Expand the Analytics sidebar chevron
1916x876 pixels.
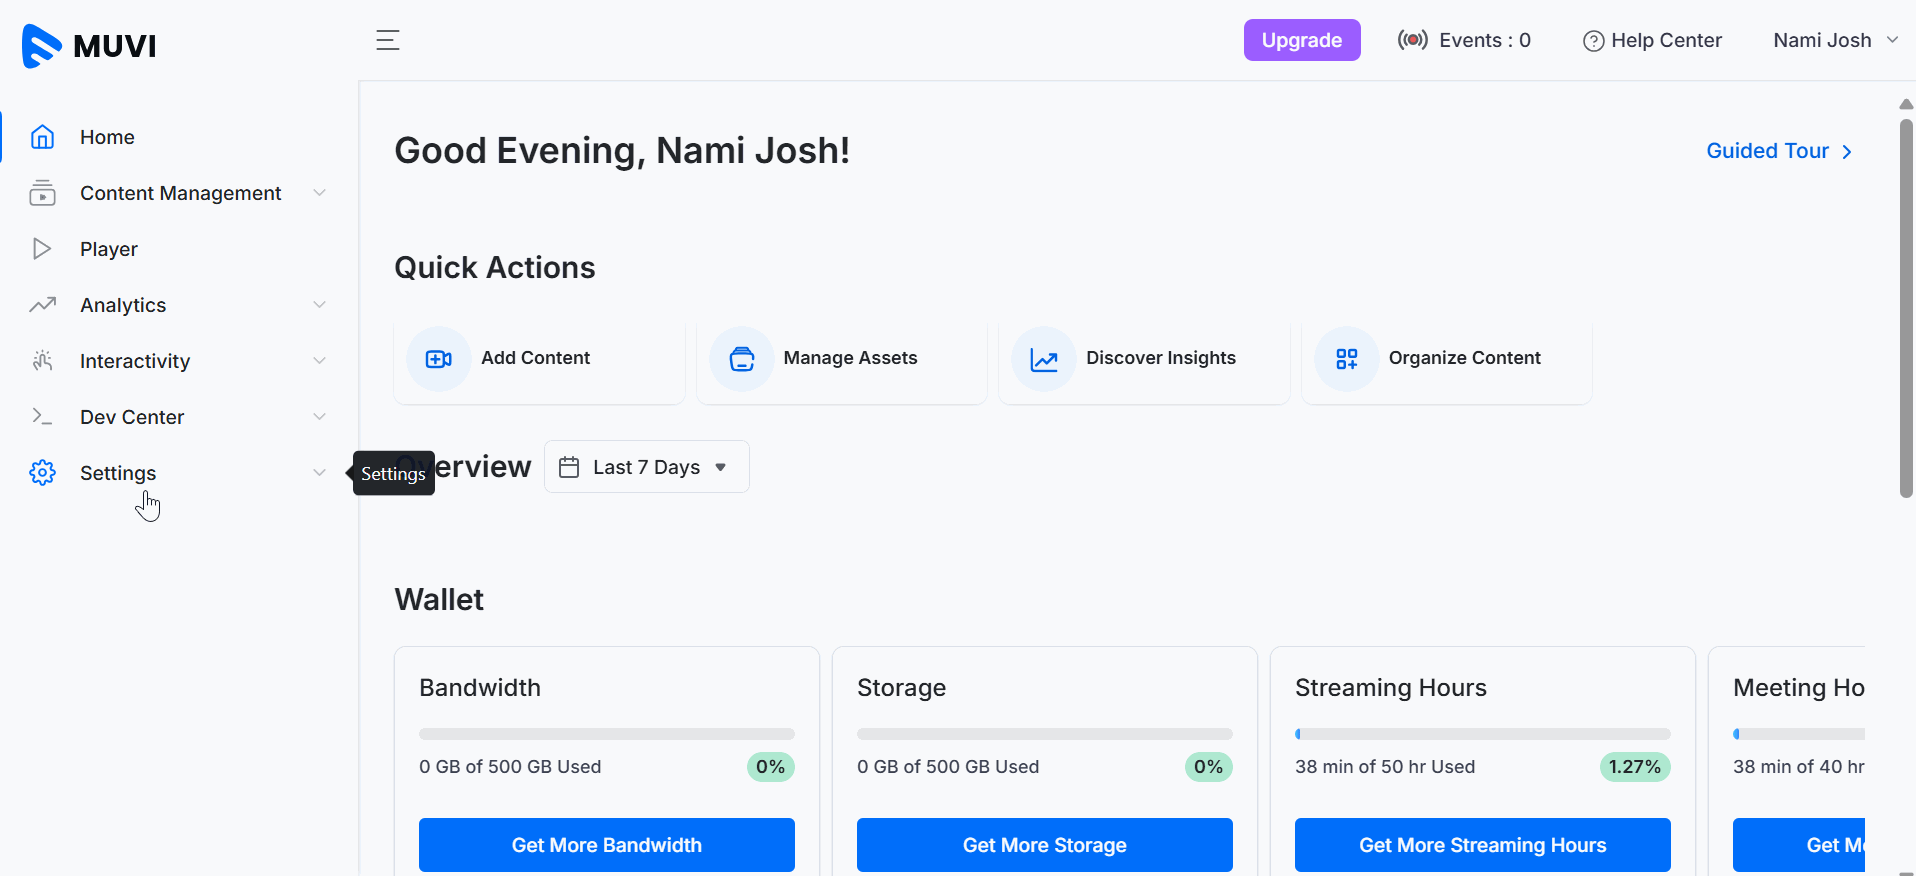point(320,305)
